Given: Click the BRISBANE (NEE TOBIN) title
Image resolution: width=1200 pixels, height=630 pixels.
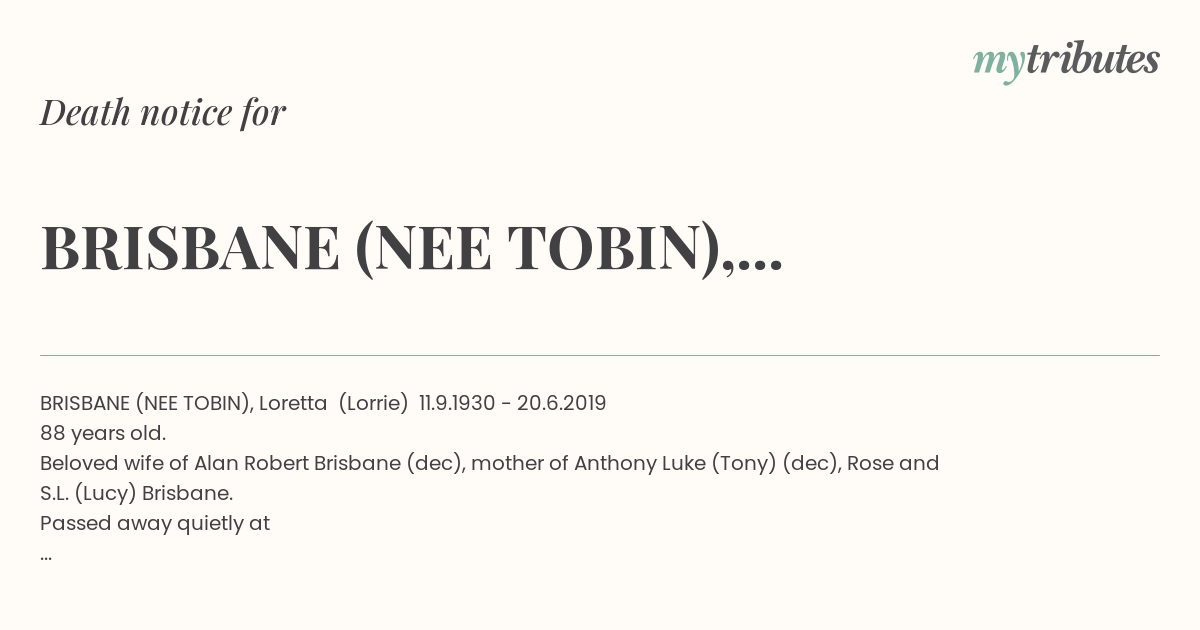Looking at the screenshot, I should (x=411, y=248).
